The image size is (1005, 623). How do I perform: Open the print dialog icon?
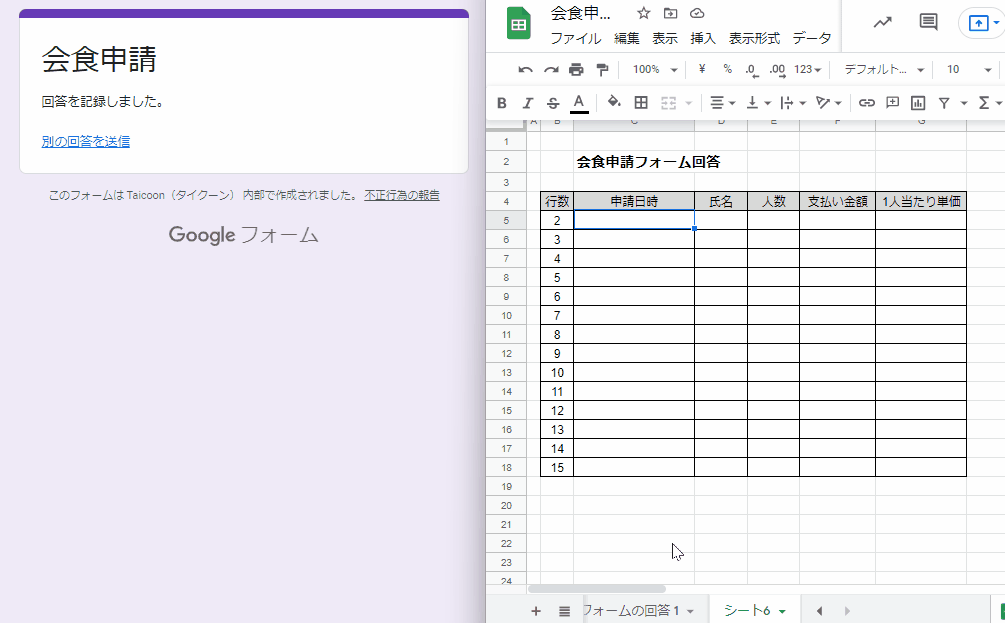575,70
